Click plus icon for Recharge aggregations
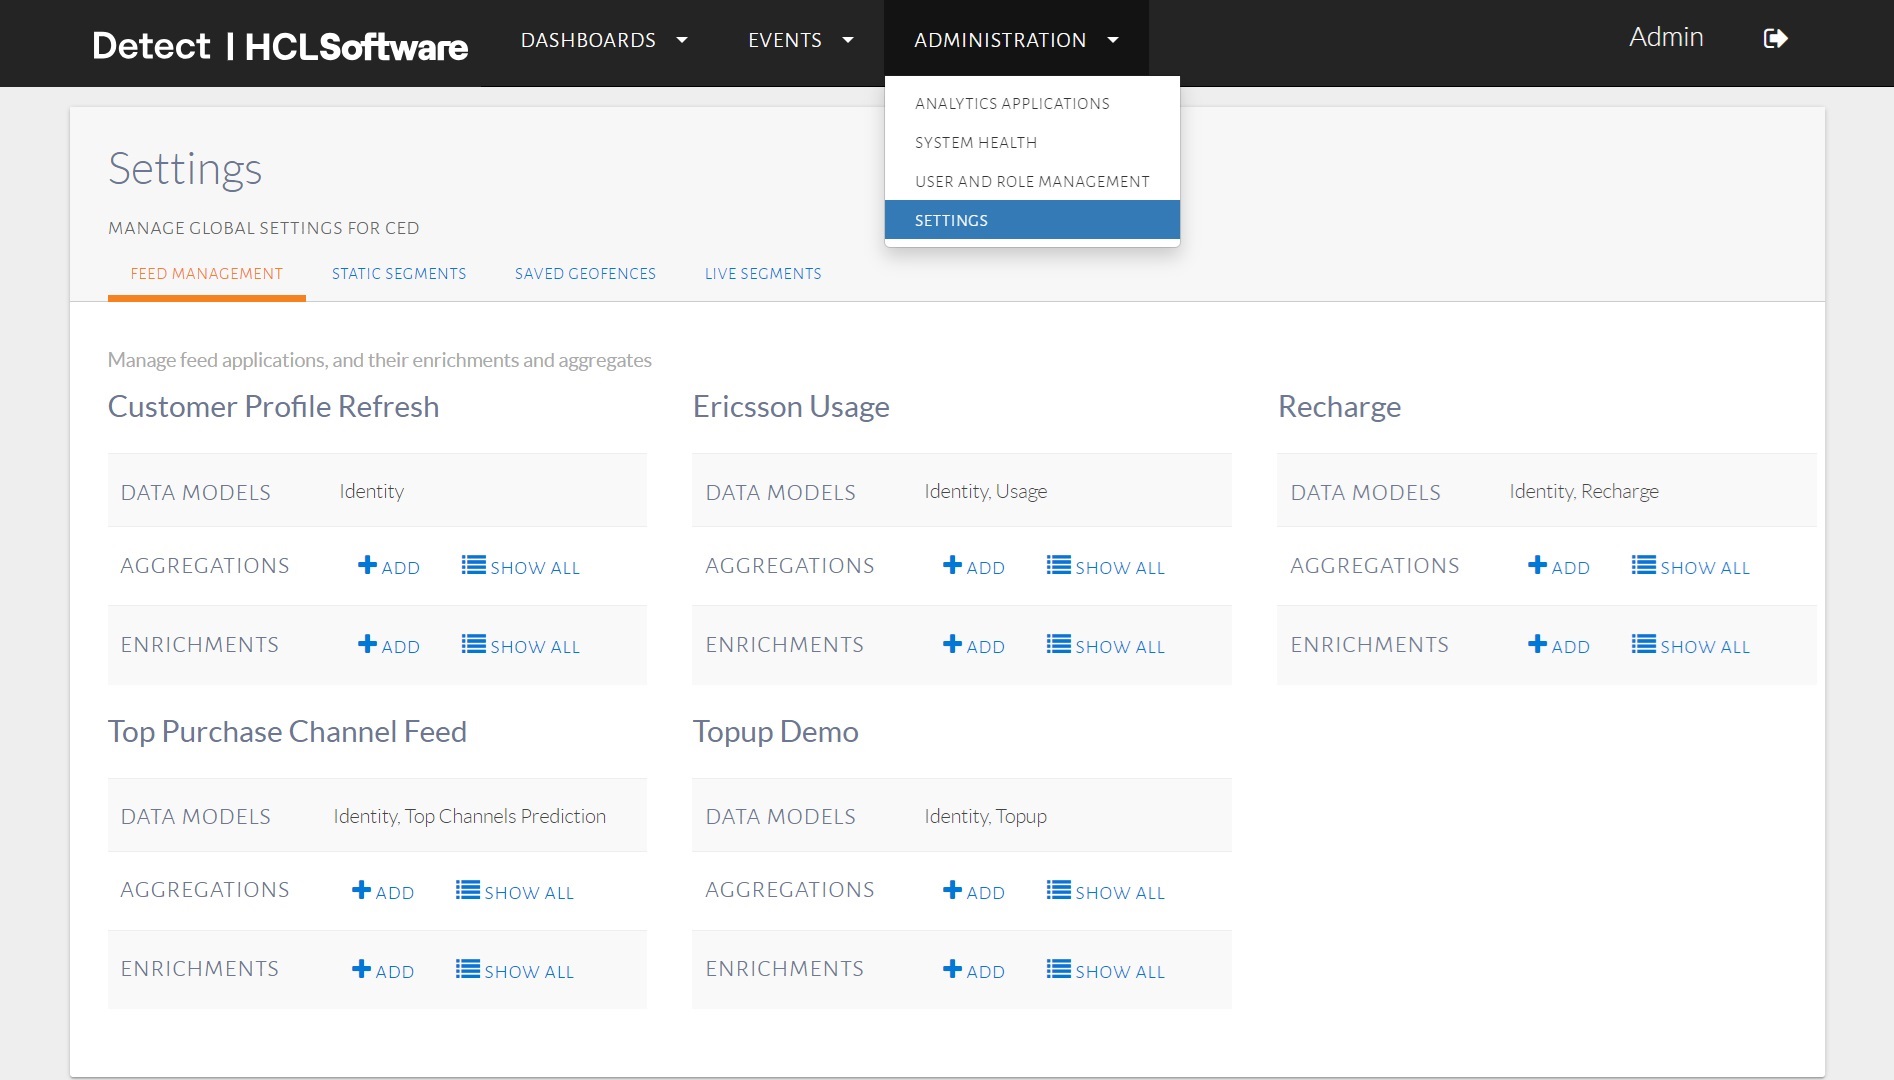Screen dimensions: 1894x1080 [1537, 565]
